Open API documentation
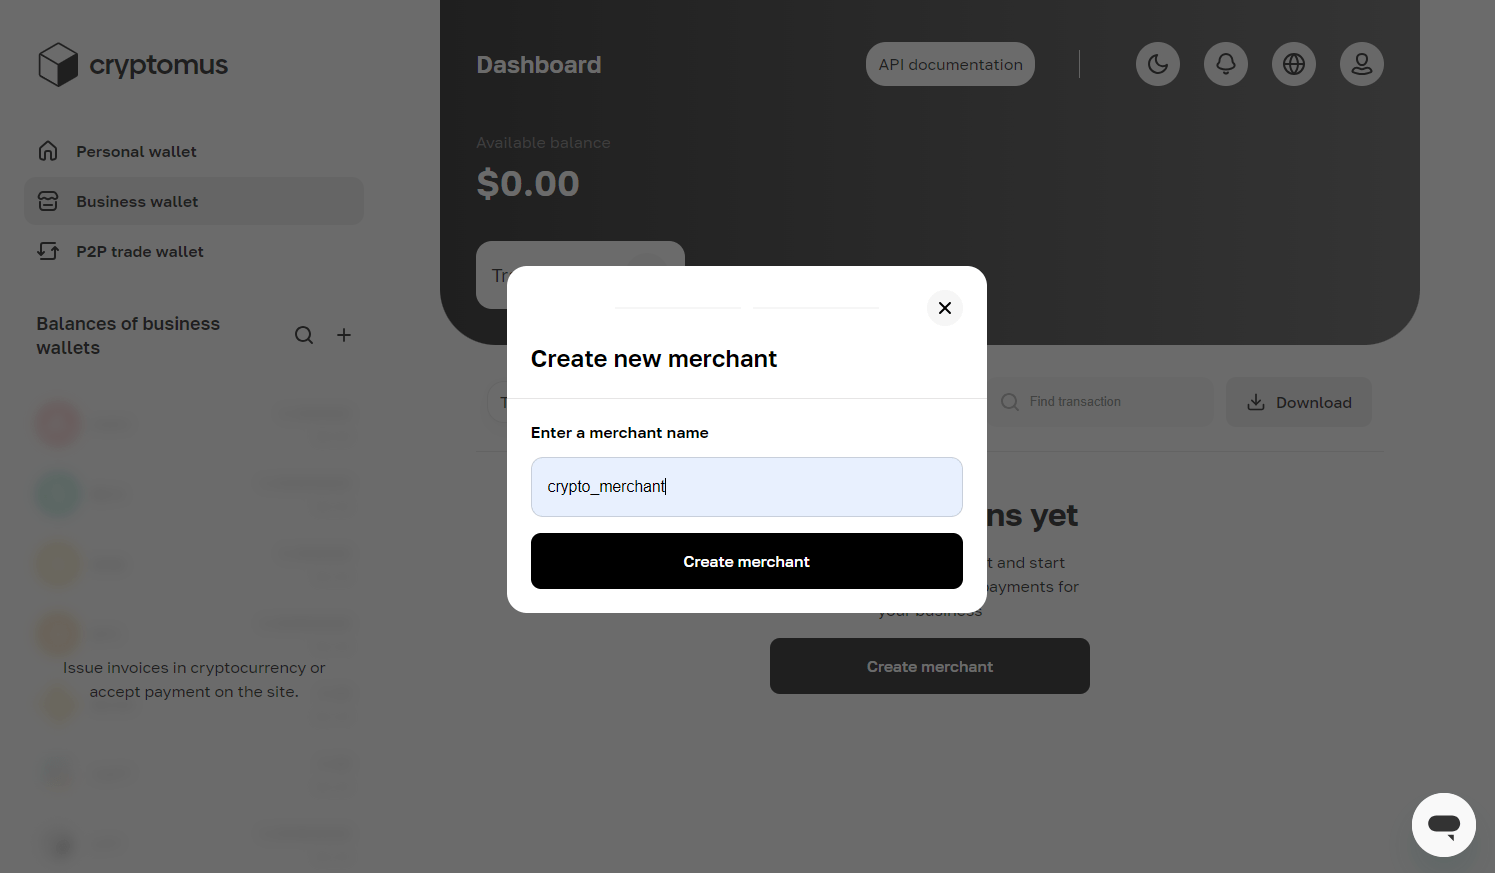The image size is (1495, 873). (x=950, y=64)
